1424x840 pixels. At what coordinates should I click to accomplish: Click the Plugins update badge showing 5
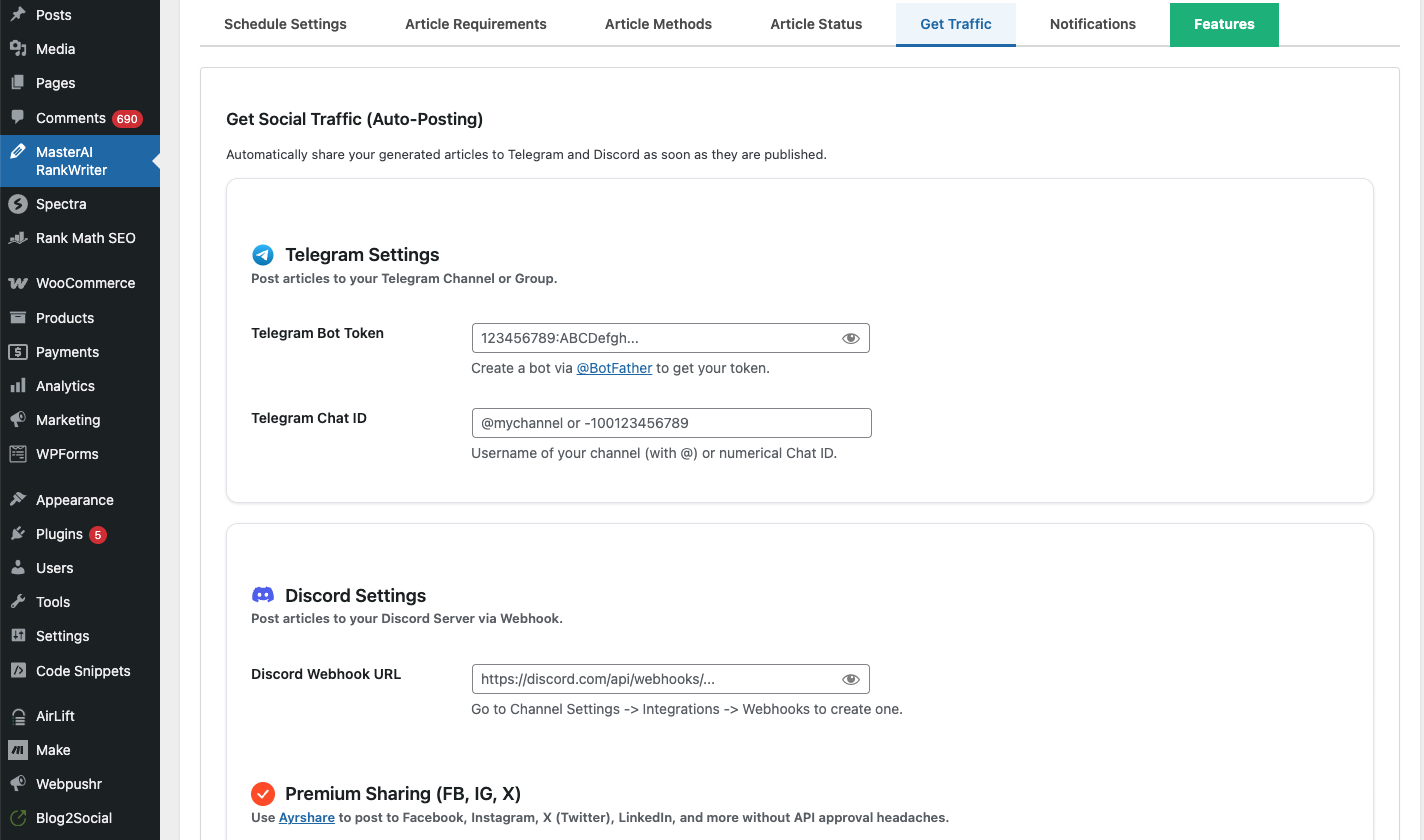click(97, 535)
